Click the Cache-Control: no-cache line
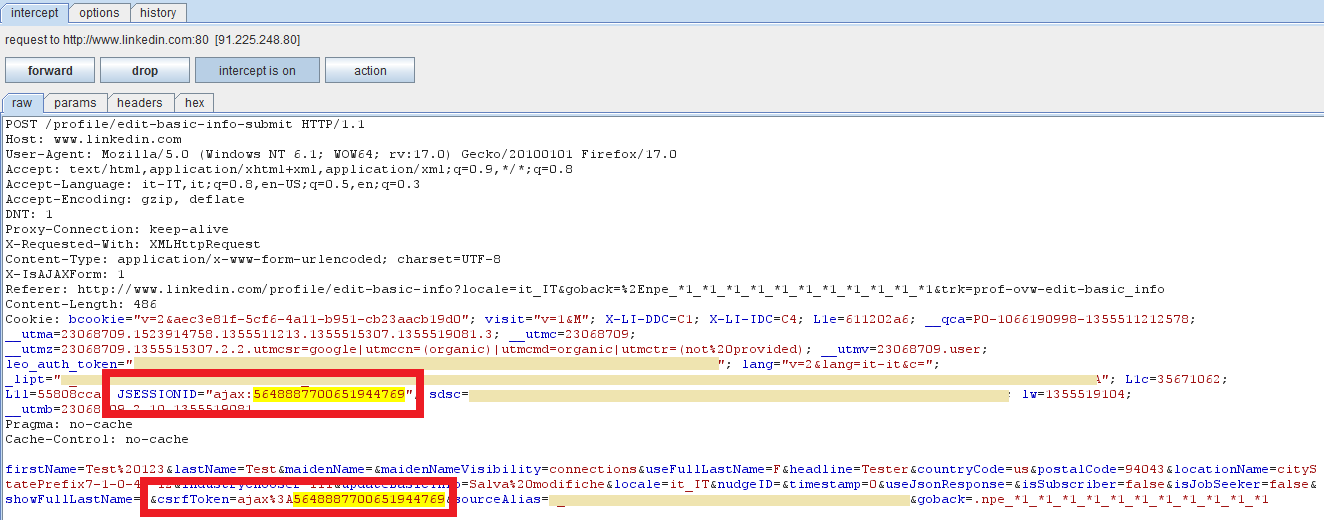The height and width of the screenshot is (520, 1324). [97, 439]
